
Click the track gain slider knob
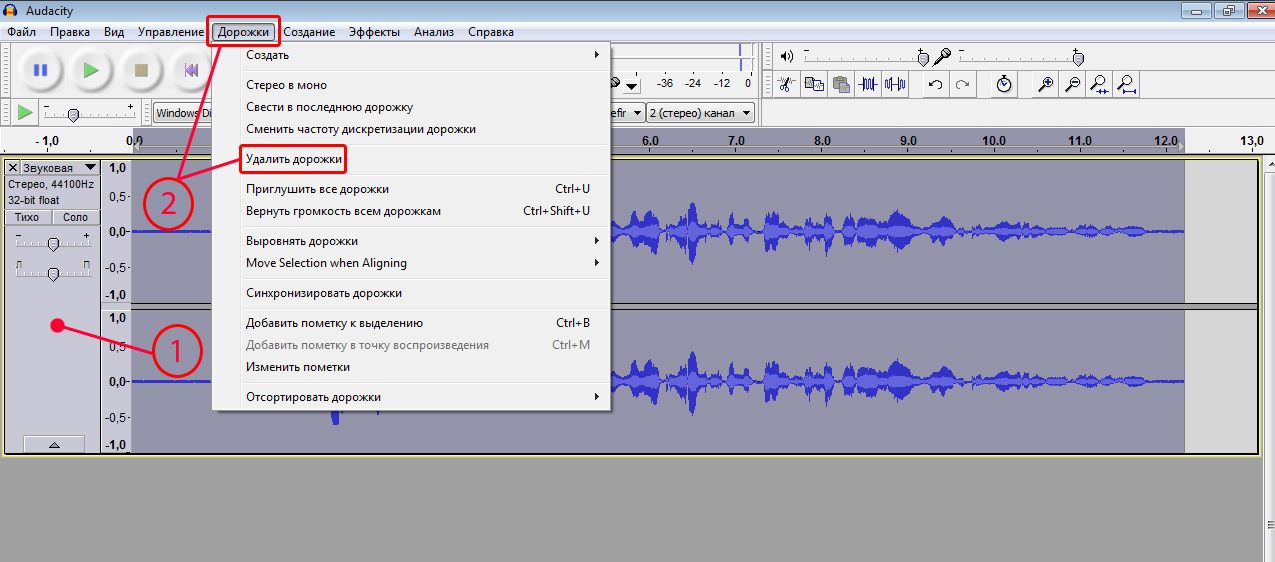click(54, 243)
